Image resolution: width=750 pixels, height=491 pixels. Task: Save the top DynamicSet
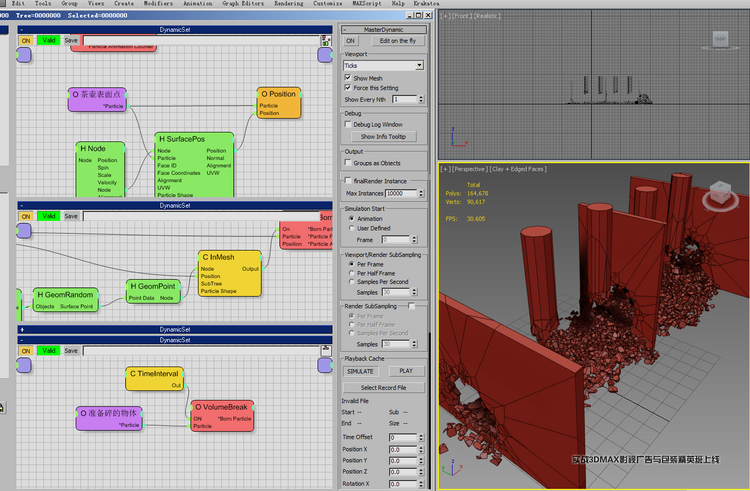71,41
